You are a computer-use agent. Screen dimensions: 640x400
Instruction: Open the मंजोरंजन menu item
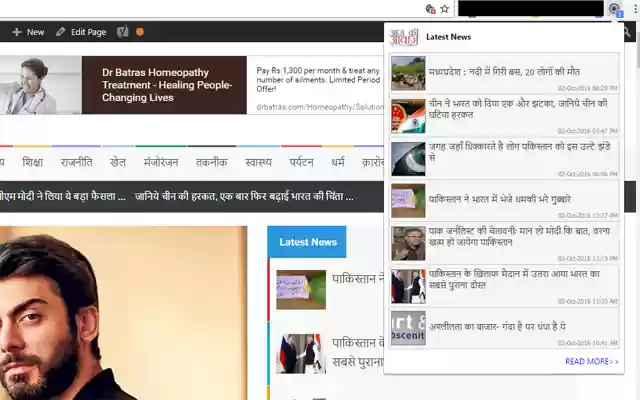[161, 162]
